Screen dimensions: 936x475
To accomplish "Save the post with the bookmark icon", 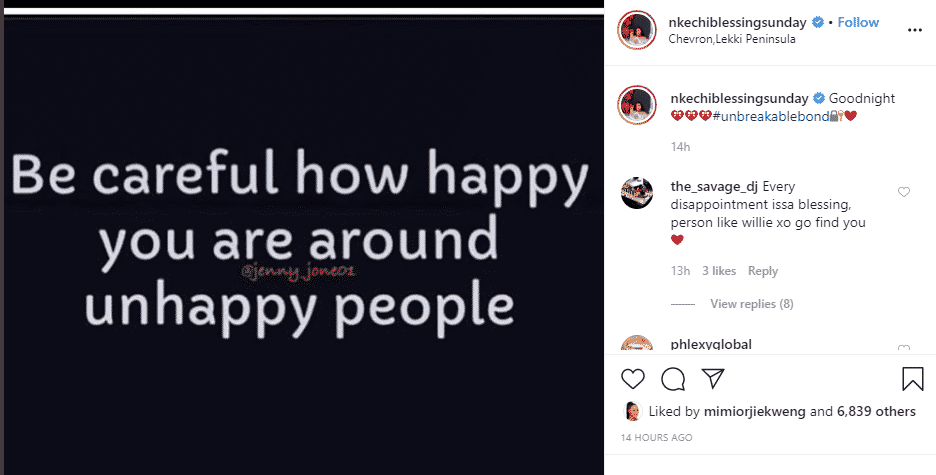I will coord(912,379).
